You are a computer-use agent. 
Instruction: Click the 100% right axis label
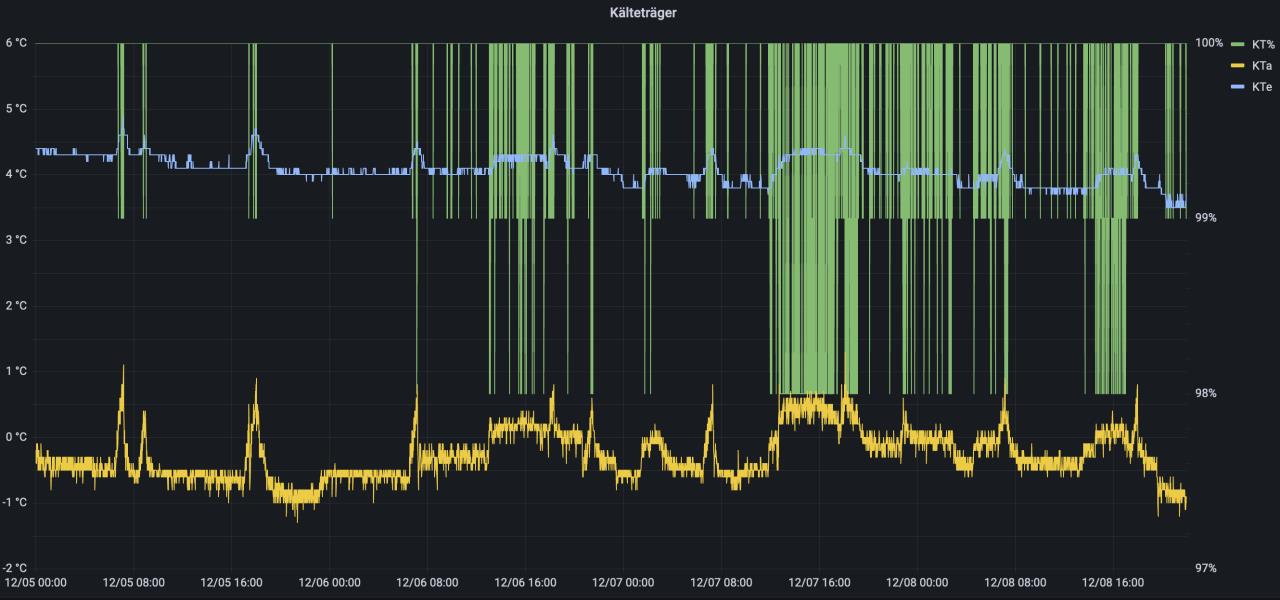click(1209, 43)
